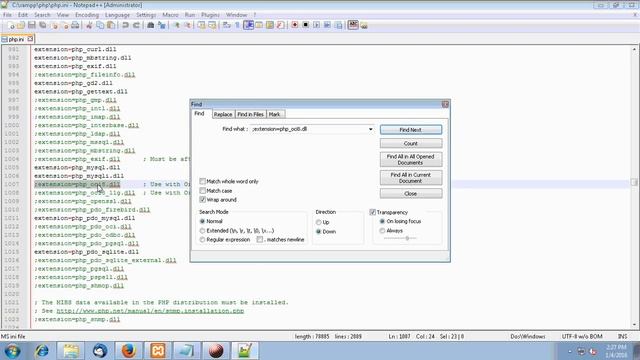The width and height of the screenshot is (640, 360).
Task: Enable Match case checkbox
Action: point(202,191)
